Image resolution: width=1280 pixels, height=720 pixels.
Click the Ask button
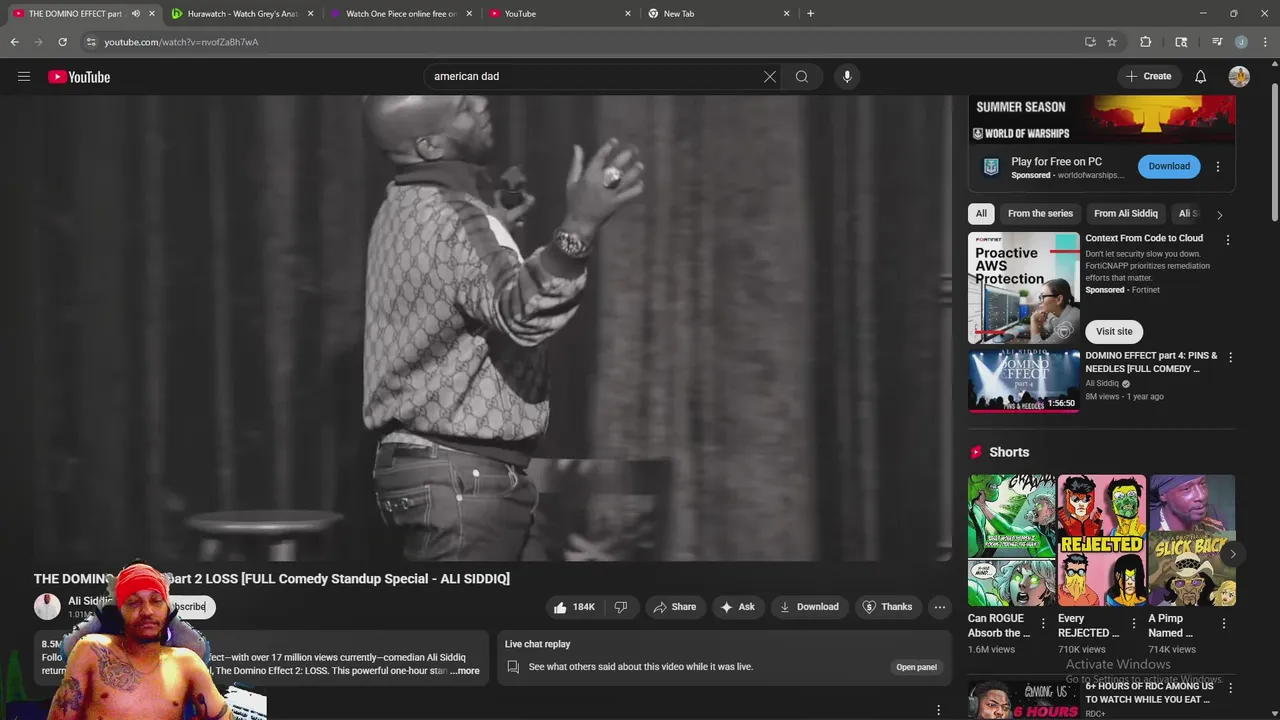737,607
